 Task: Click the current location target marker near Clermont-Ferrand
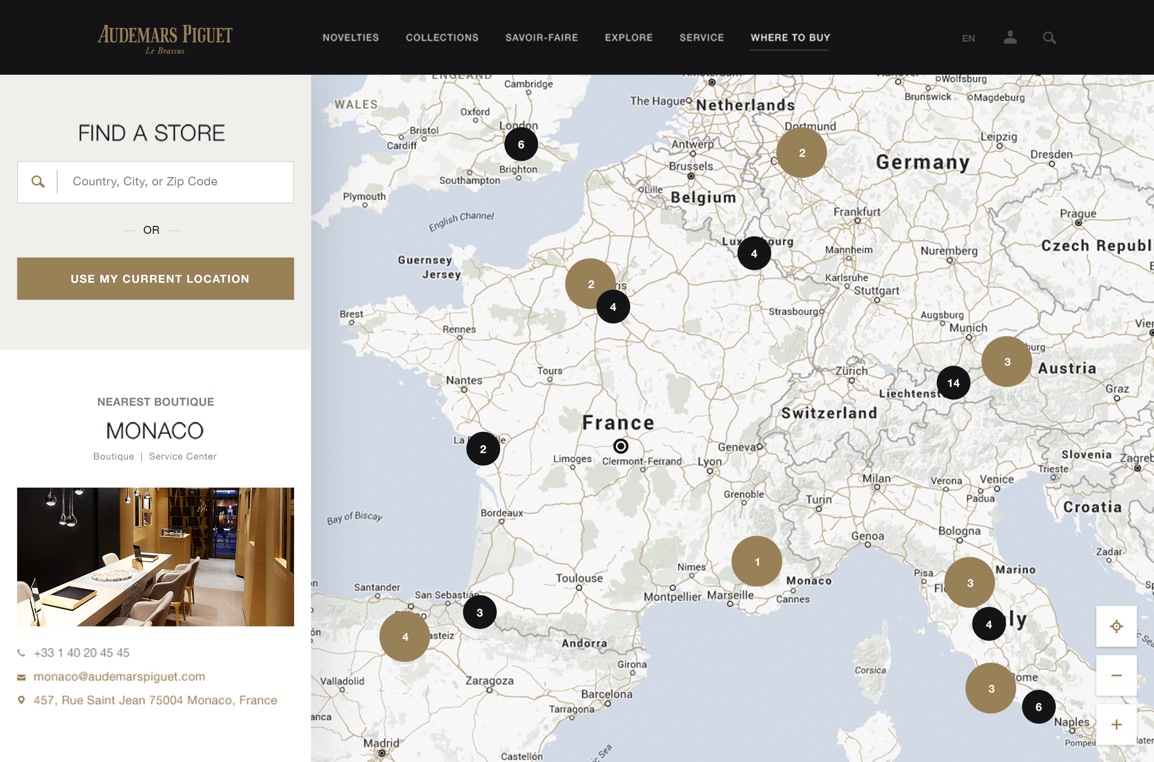point(620,446)
